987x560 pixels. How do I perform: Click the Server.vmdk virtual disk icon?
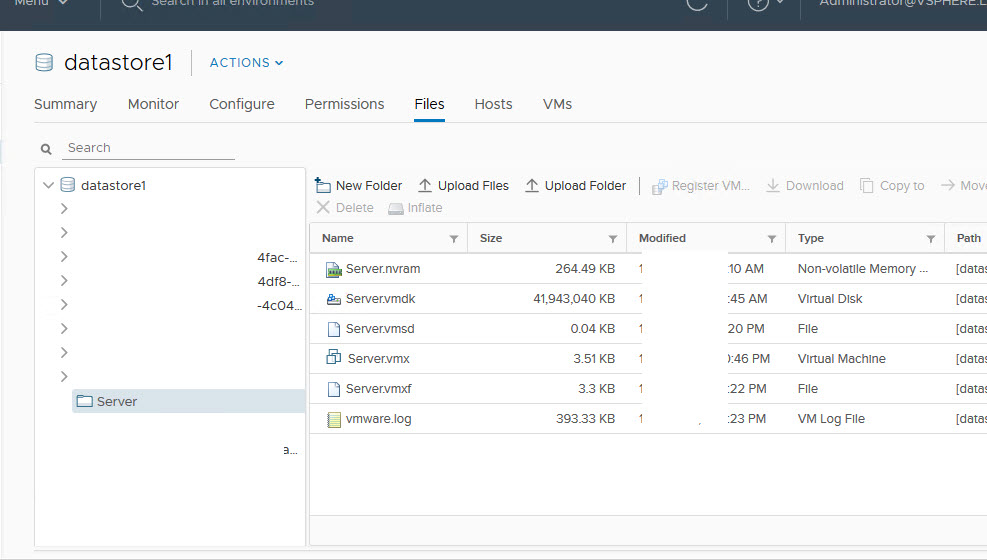[334, 299]
